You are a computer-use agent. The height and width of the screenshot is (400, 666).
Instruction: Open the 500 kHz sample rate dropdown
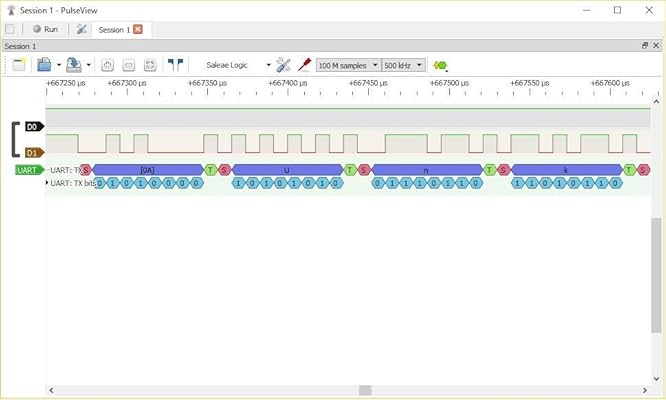click(404, 65)
